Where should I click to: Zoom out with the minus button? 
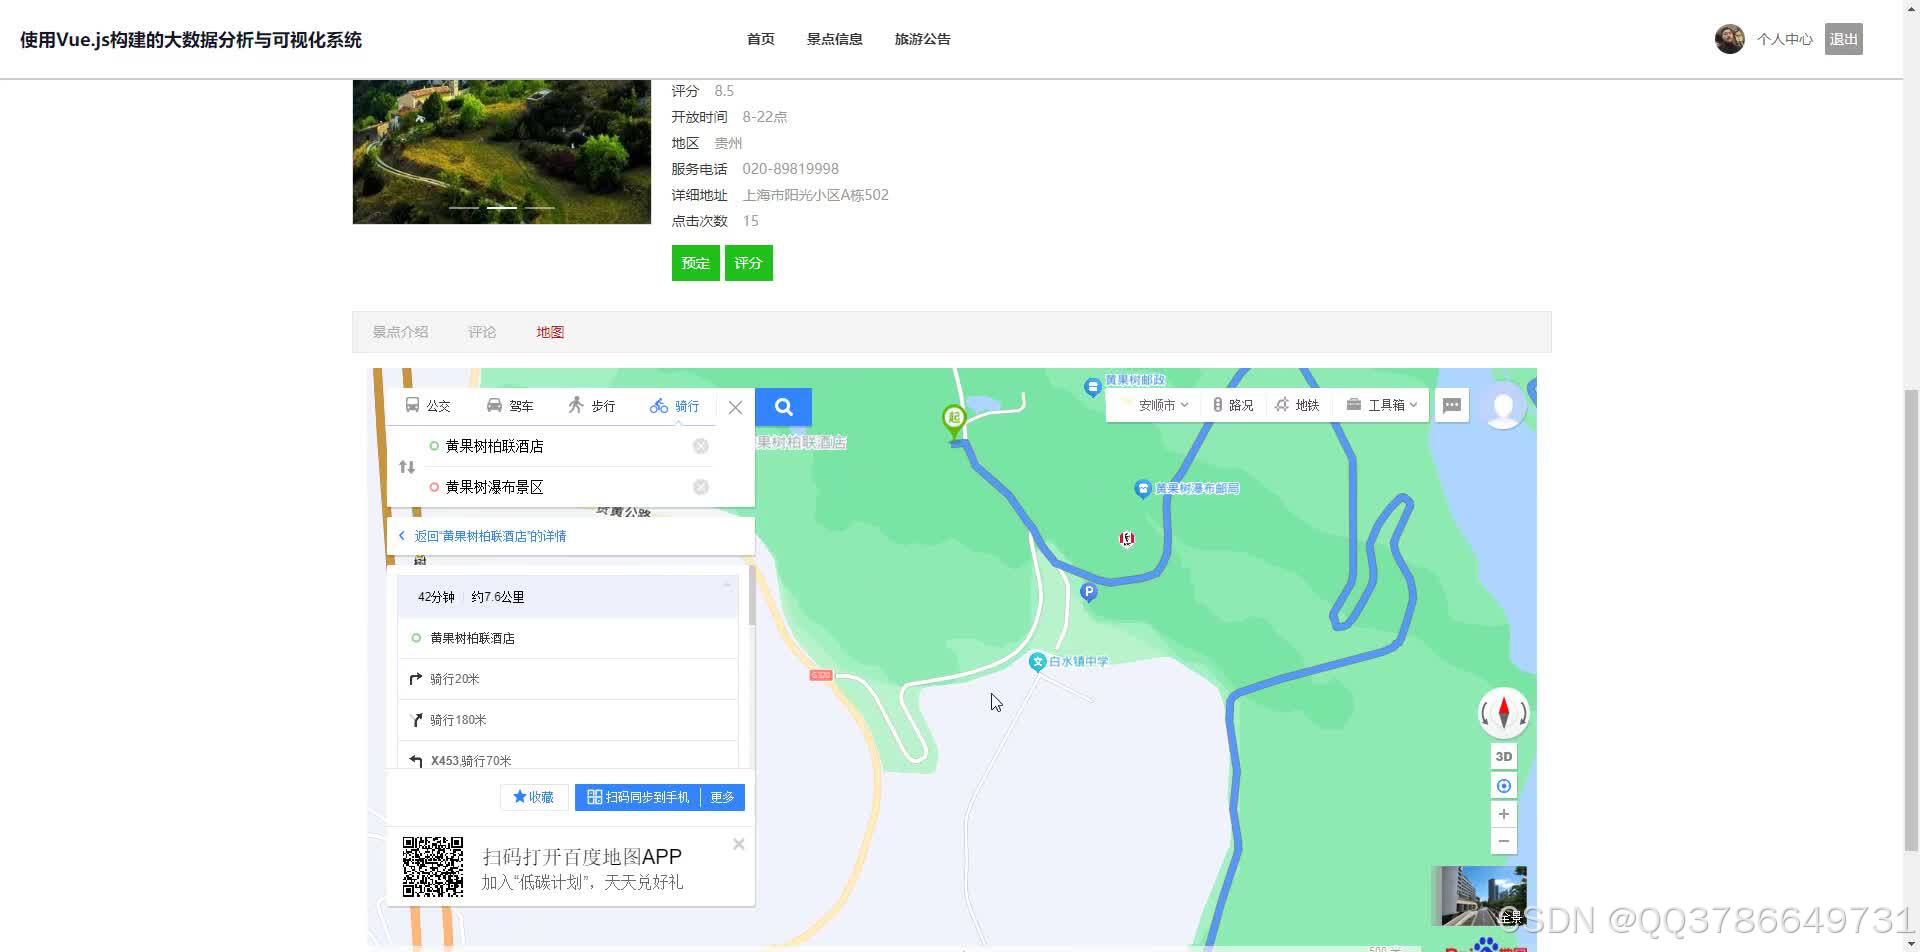click(1503, 841)
